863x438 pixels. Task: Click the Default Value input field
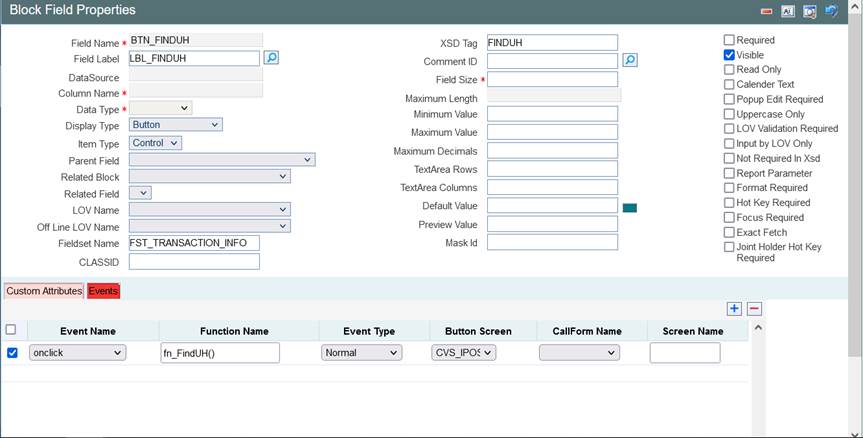552,205
